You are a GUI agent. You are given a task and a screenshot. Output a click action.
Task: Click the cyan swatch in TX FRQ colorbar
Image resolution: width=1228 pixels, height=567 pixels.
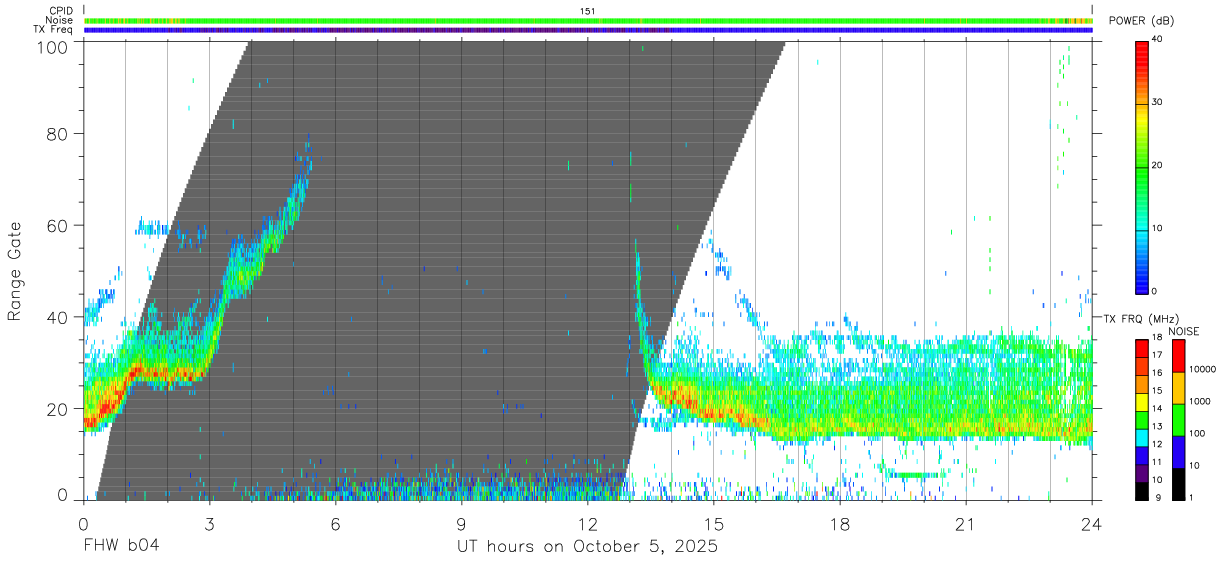pos(1142,439)
